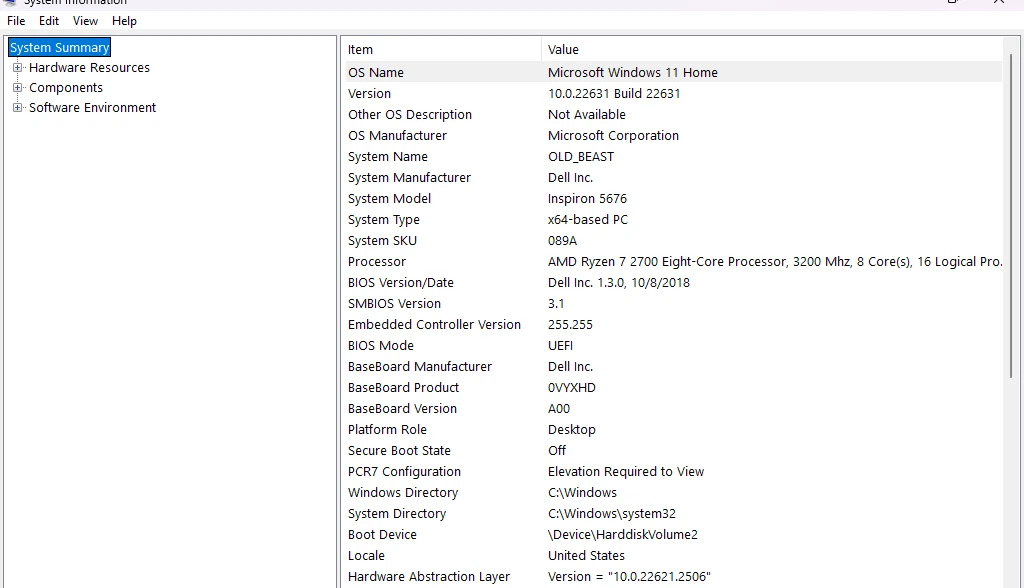Click the United States locale value
This screenshot has width=1024, height=588.
pyautogui.click(x=586, y=555)
